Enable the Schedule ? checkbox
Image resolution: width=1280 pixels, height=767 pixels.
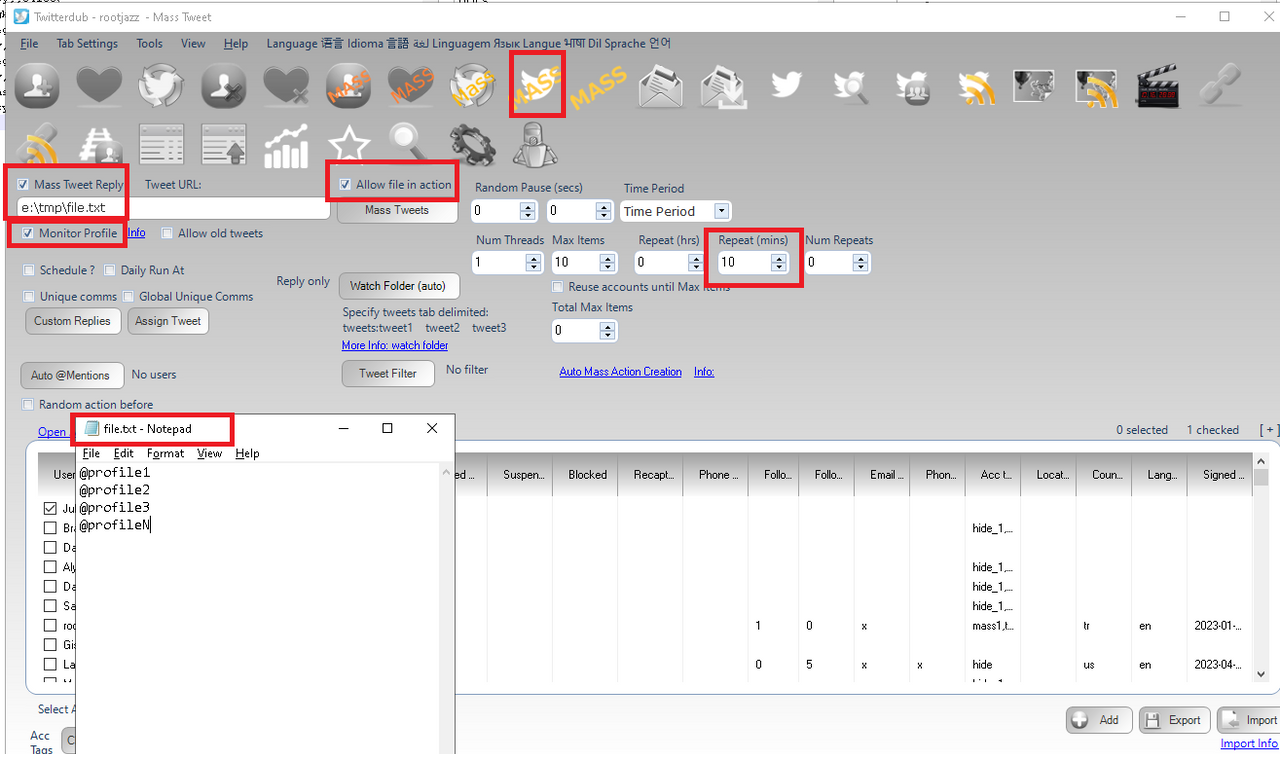coord(29,270)
